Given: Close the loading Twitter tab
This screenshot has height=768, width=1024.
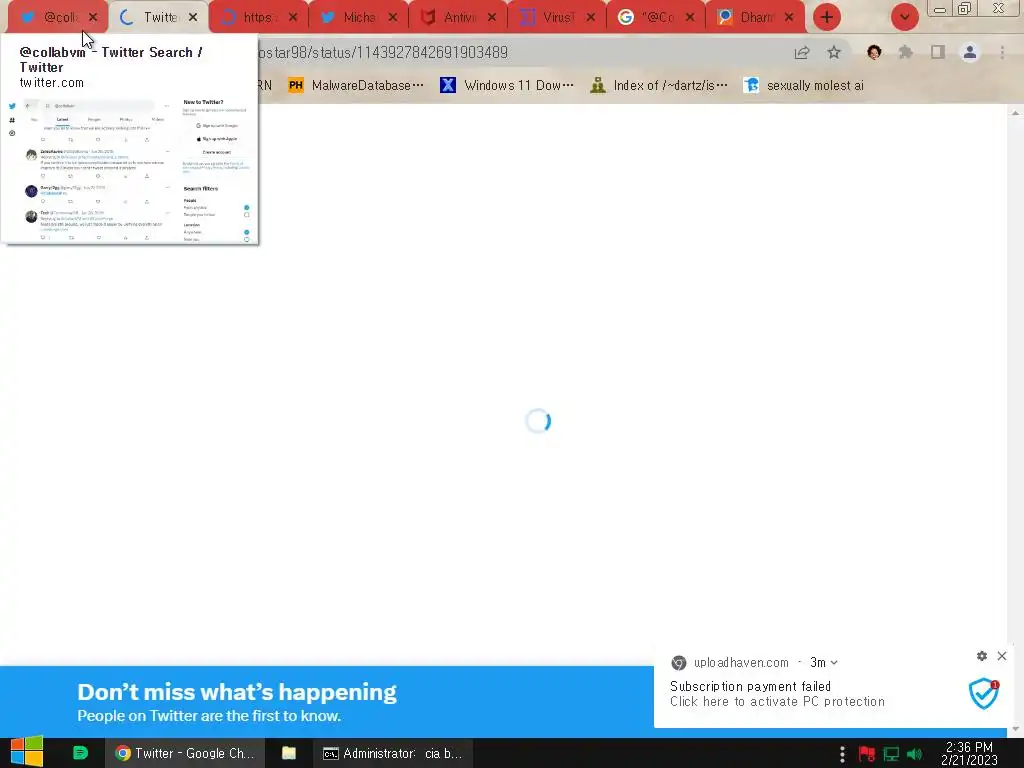Looking at the screenshot, I should pyautogui.click(x=193, y=18).
